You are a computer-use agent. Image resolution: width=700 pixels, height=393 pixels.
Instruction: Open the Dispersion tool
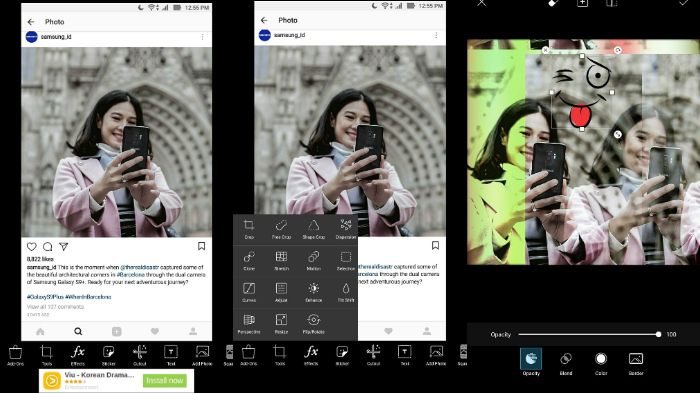click(x=346, y=229)
